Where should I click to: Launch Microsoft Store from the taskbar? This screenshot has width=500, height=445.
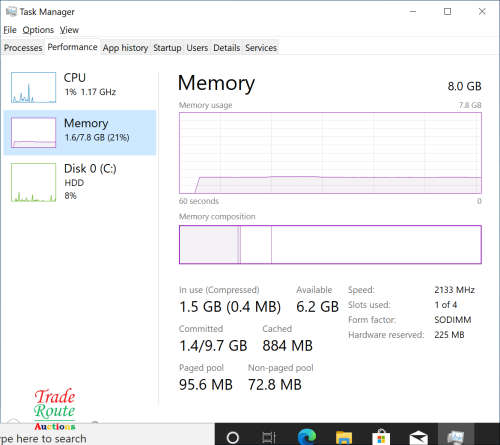click(x=381, y=436)
